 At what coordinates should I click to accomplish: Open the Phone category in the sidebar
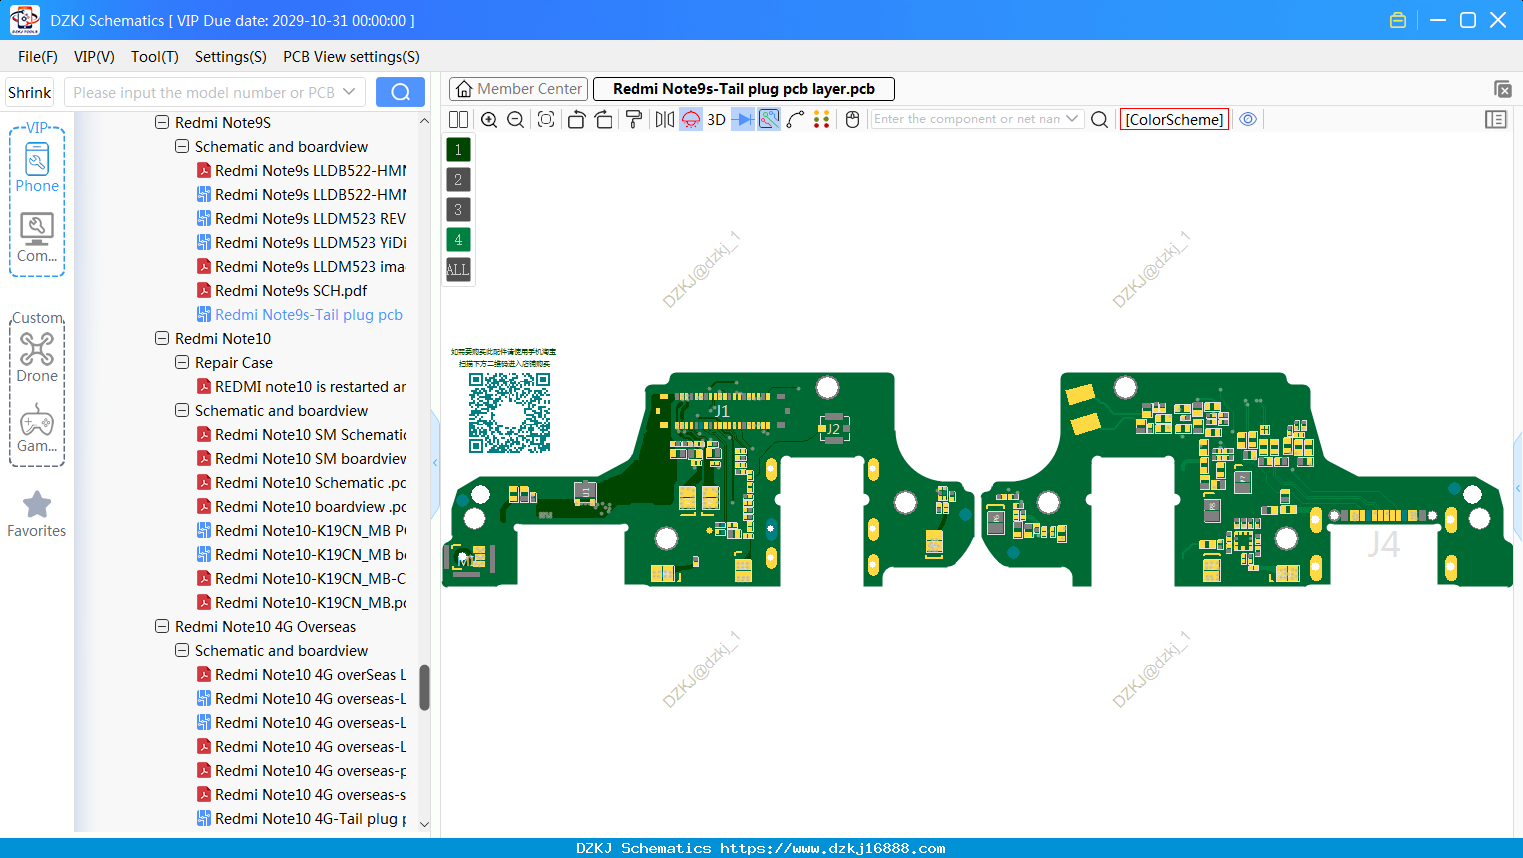point(37,166)
